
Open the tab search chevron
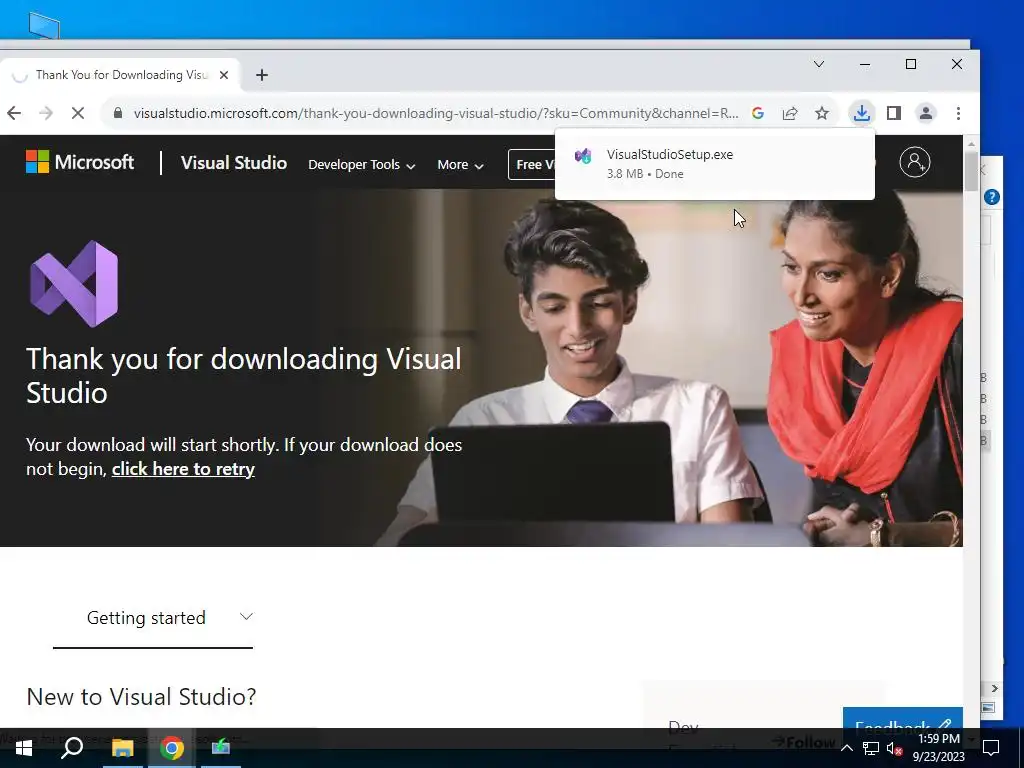[818, 64]
